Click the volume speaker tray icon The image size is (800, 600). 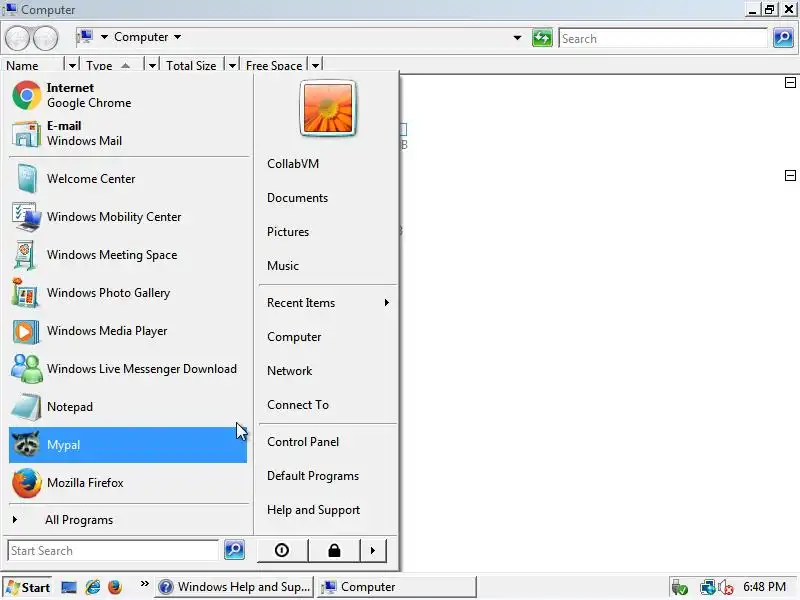click(x=726, y=588)
